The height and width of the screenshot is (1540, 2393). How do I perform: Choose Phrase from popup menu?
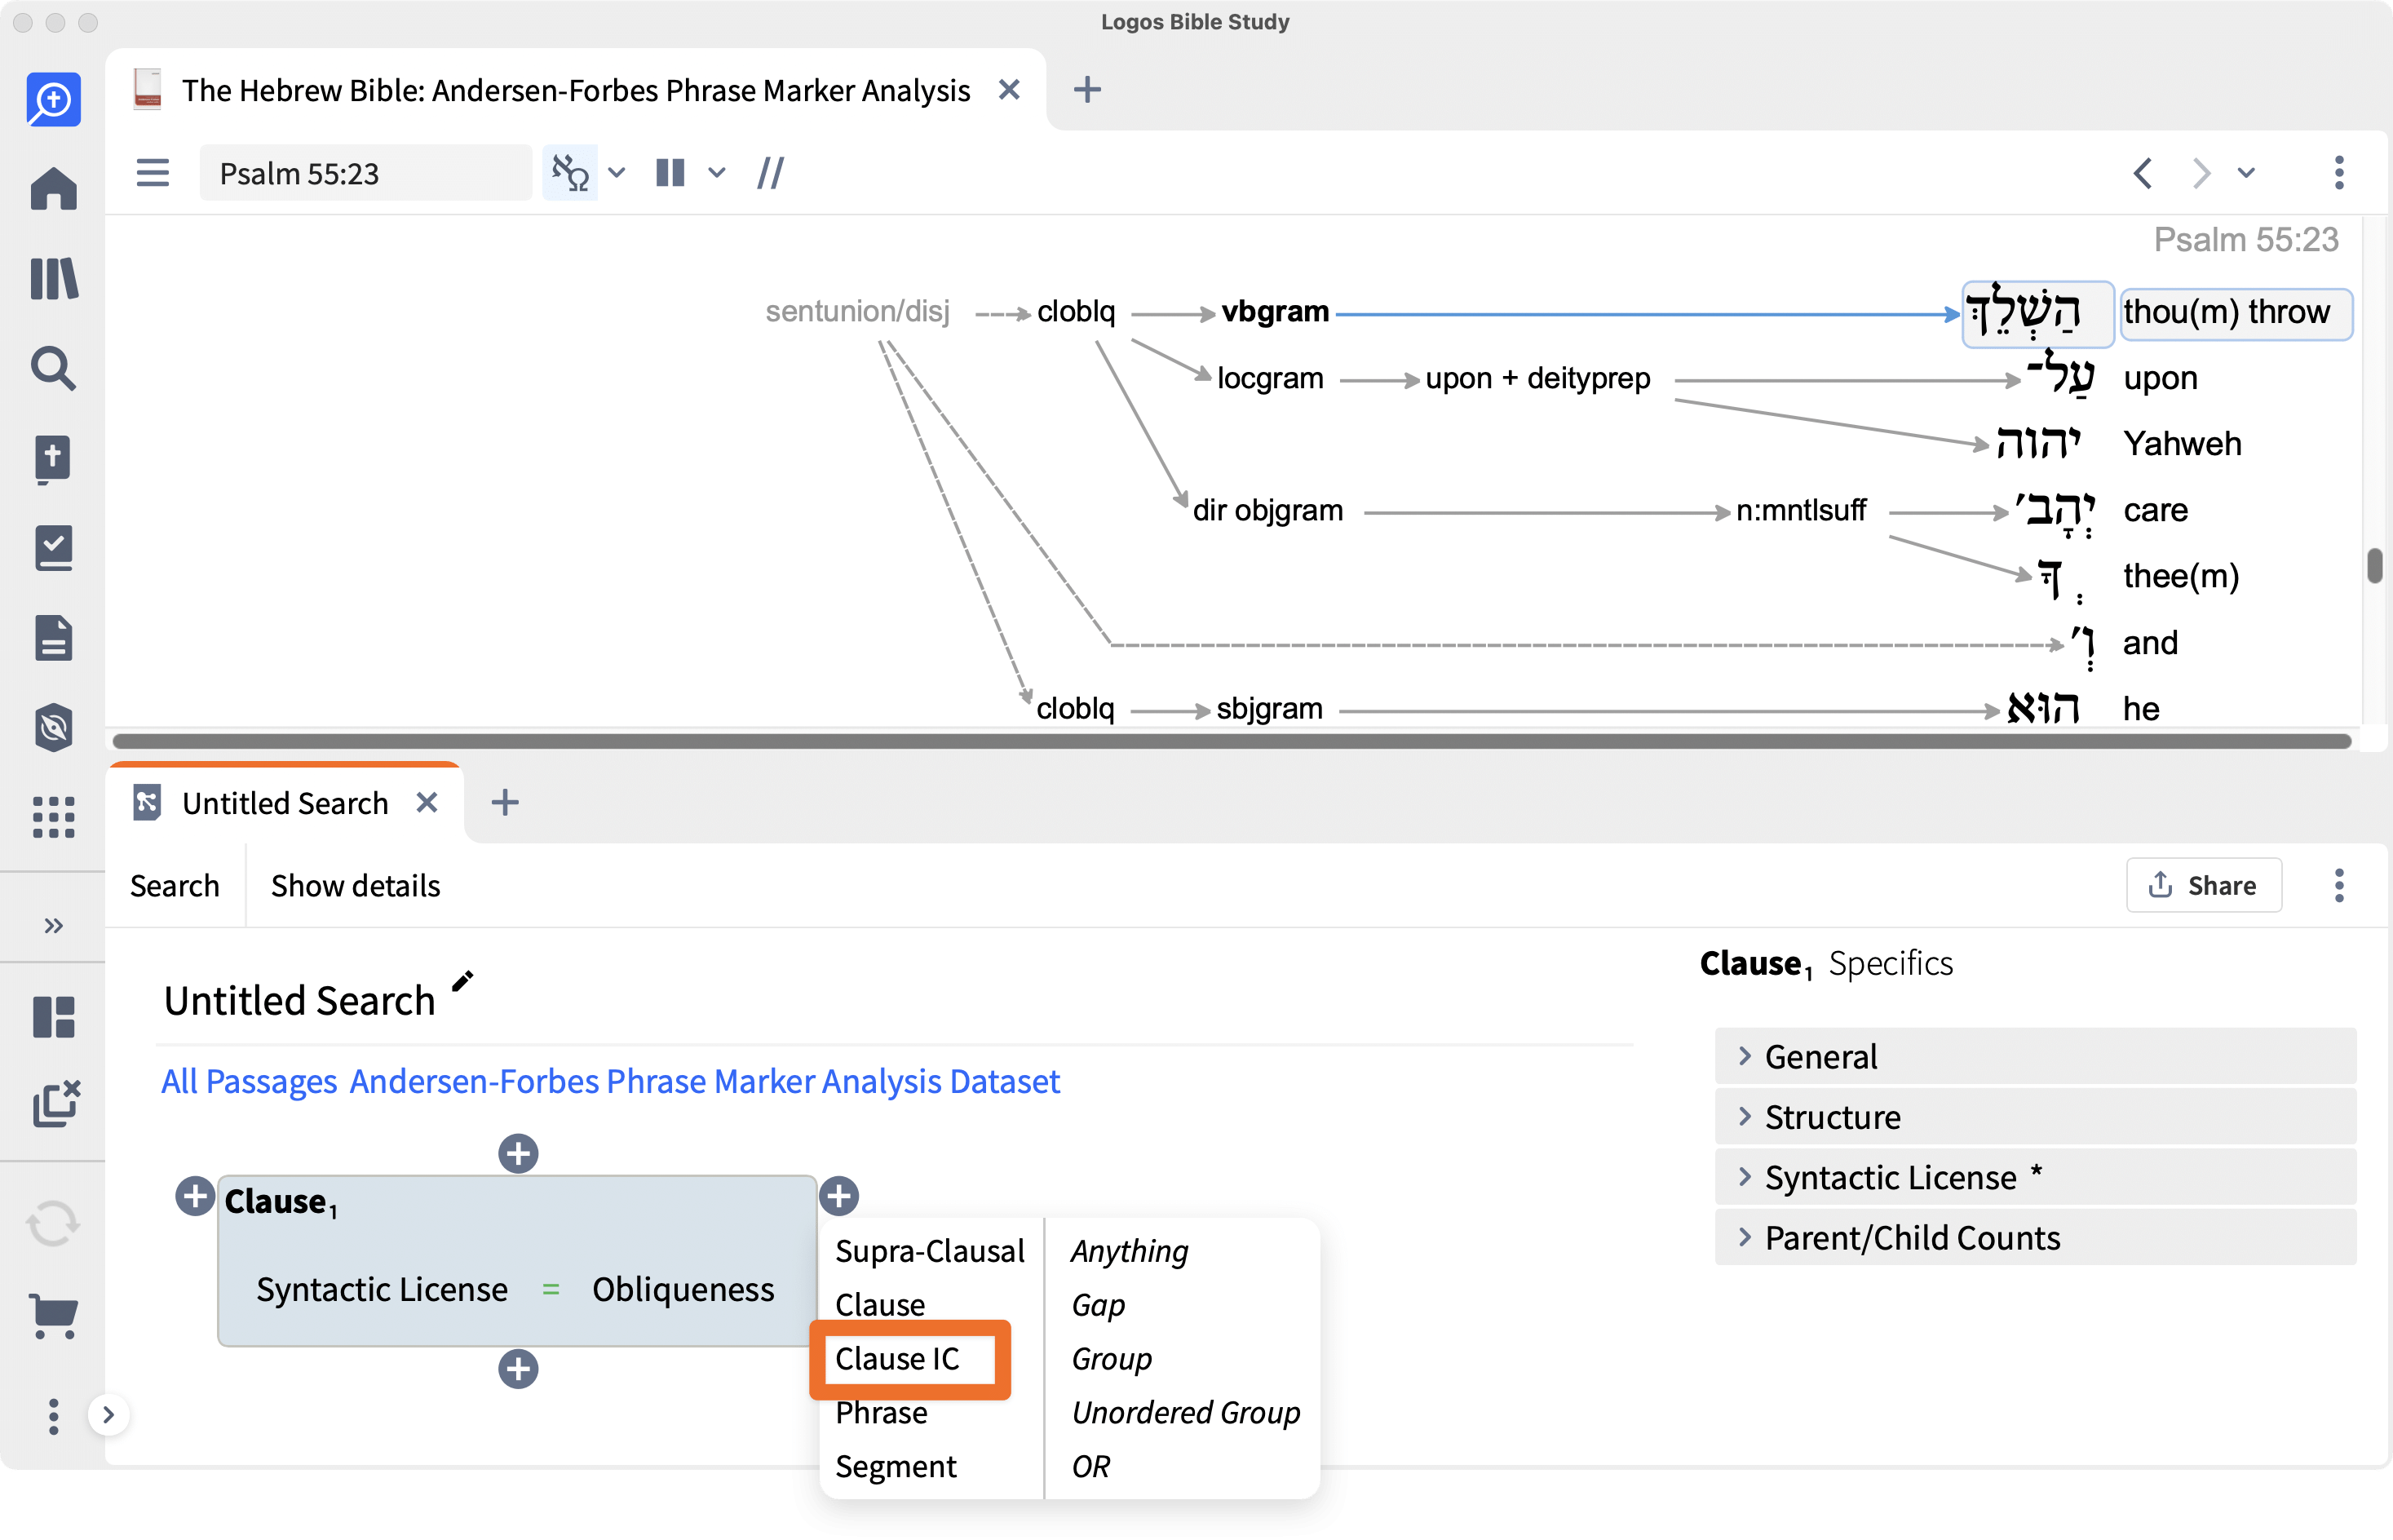coord(881,1413)
